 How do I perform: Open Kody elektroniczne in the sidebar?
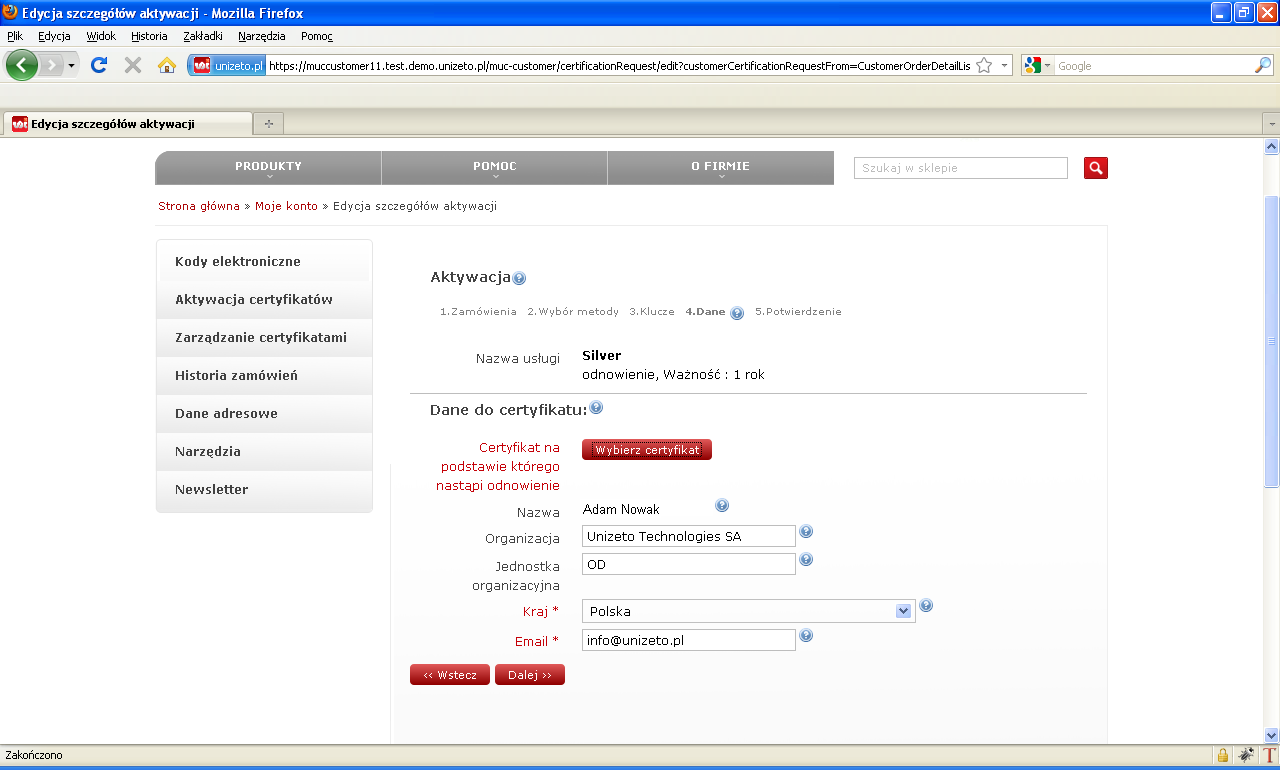pos(264,262)
